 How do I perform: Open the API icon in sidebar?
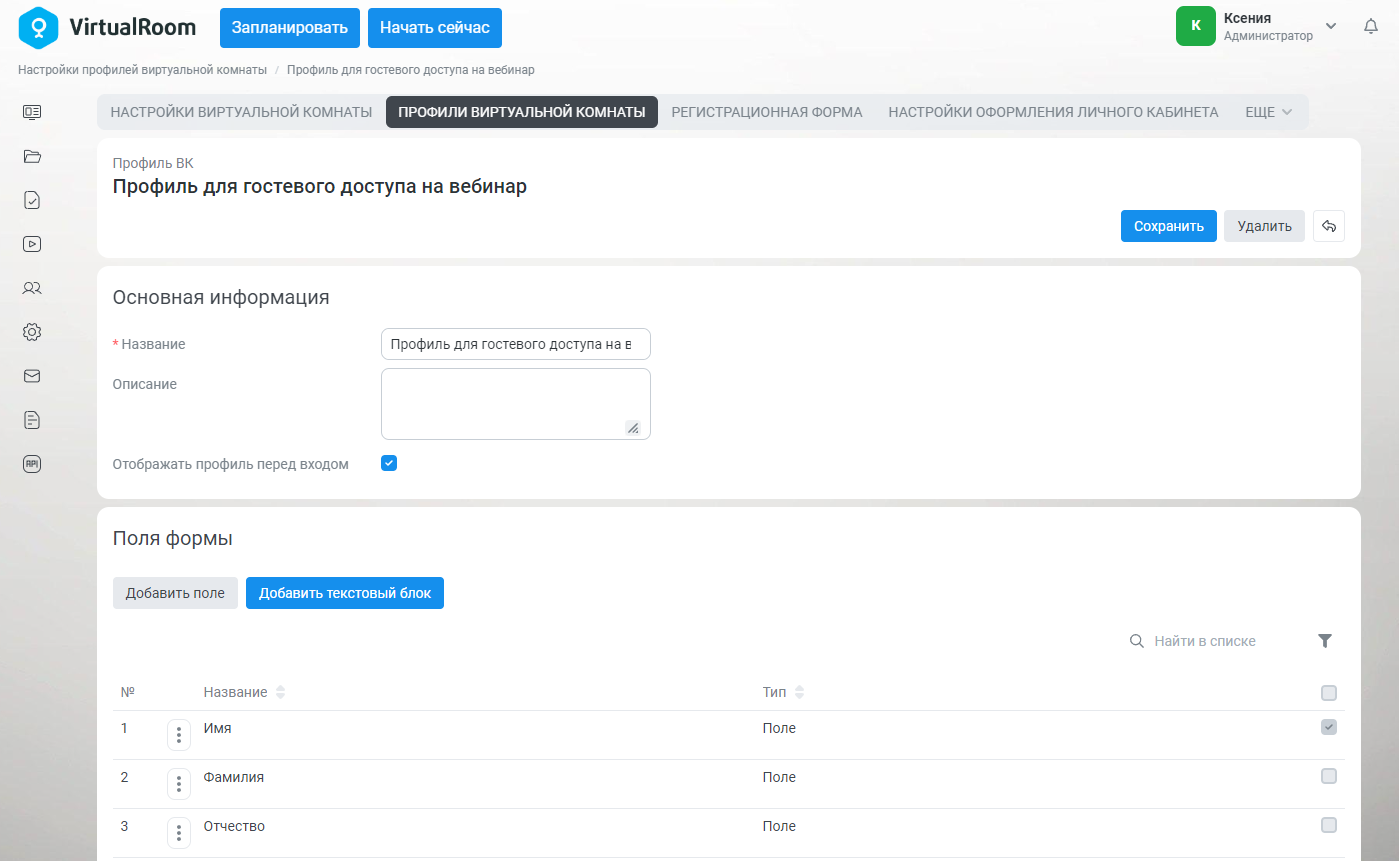point(32,464)
